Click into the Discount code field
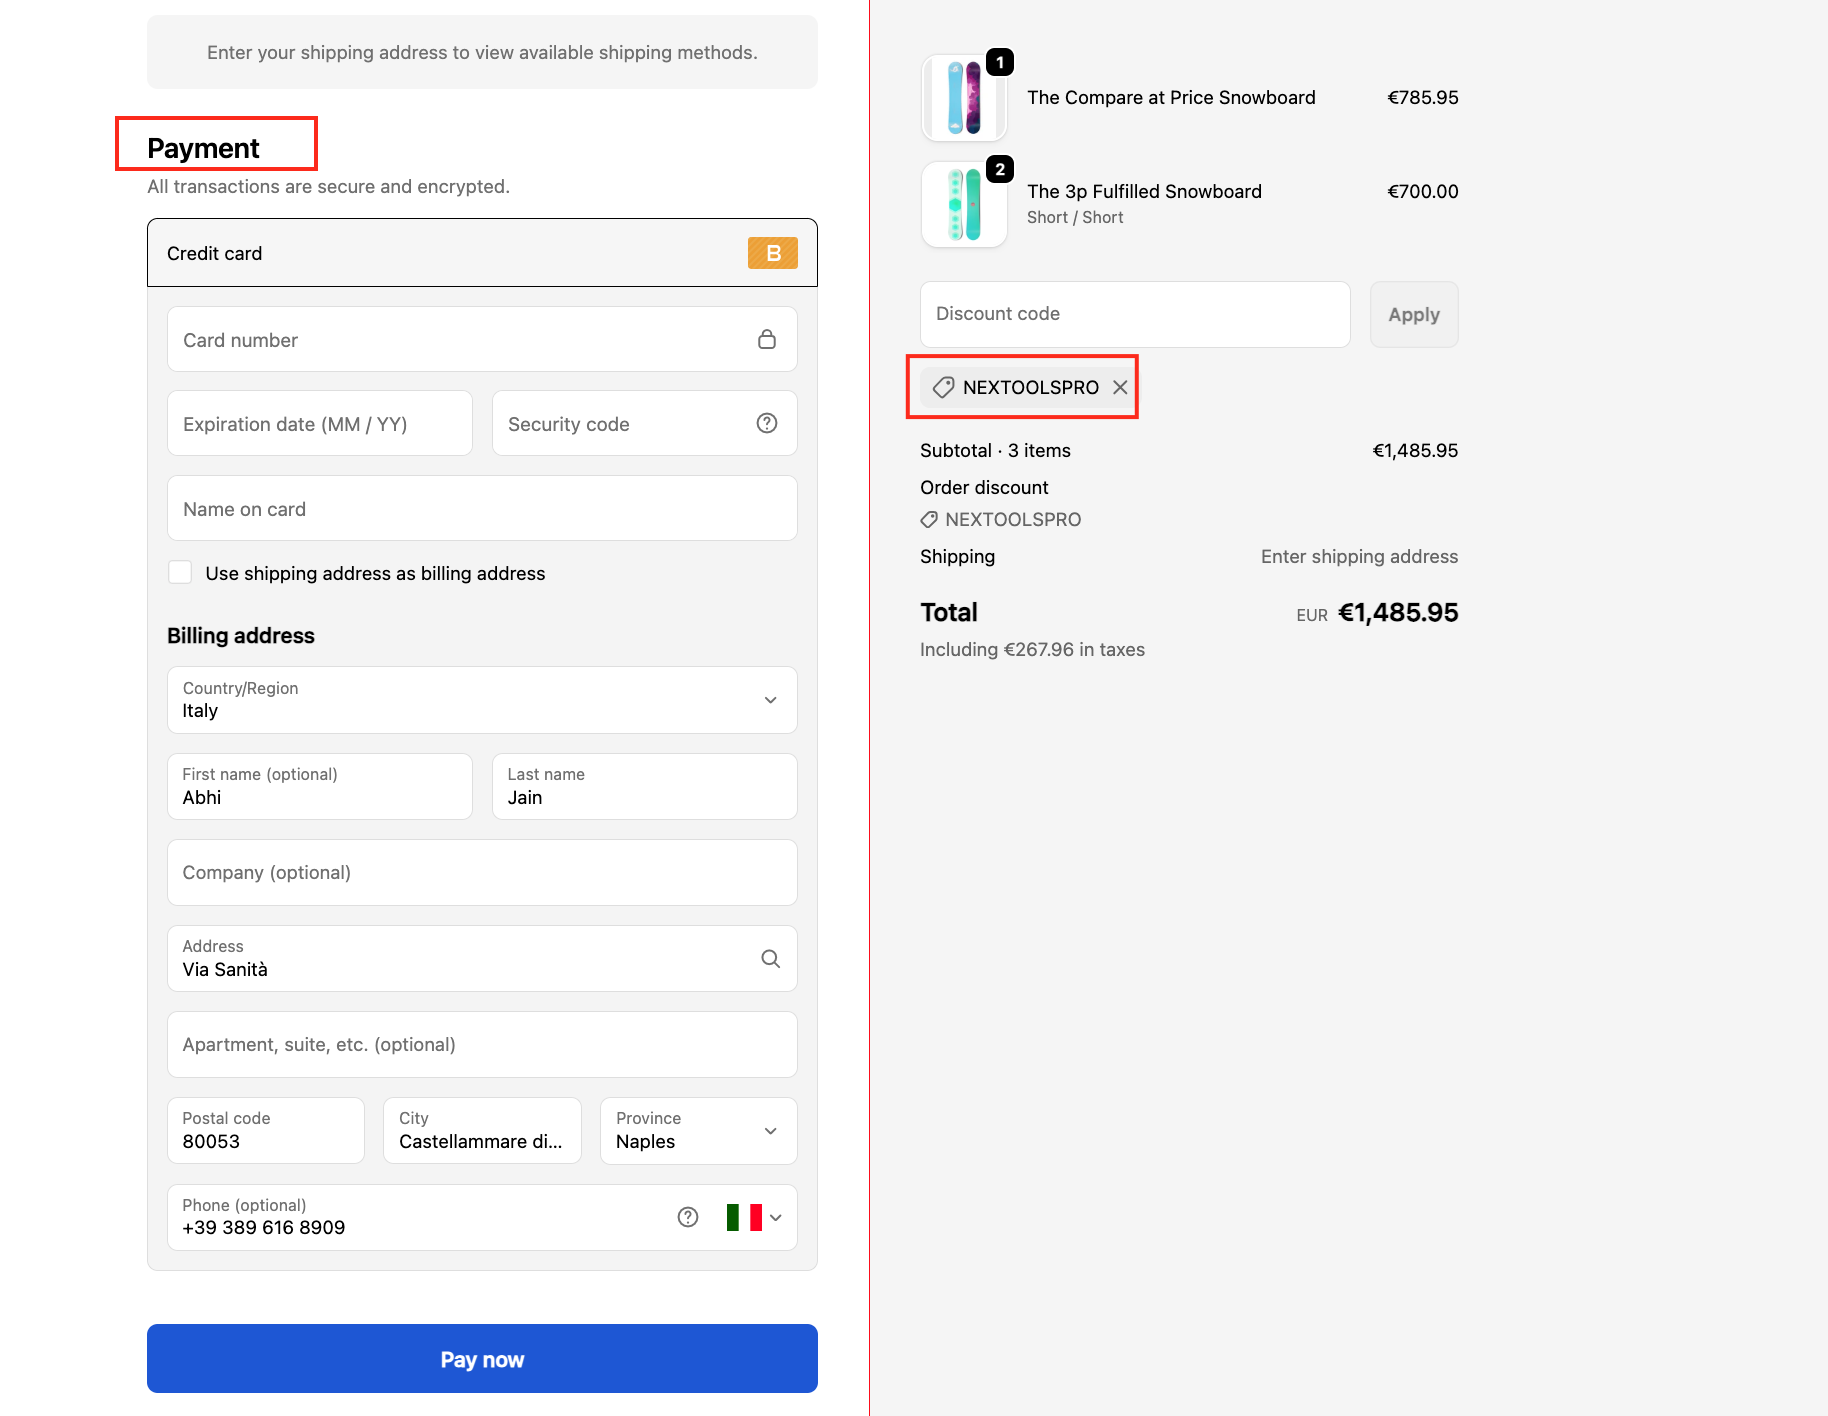The image size is (1828, 1416). click(1134, 314)
